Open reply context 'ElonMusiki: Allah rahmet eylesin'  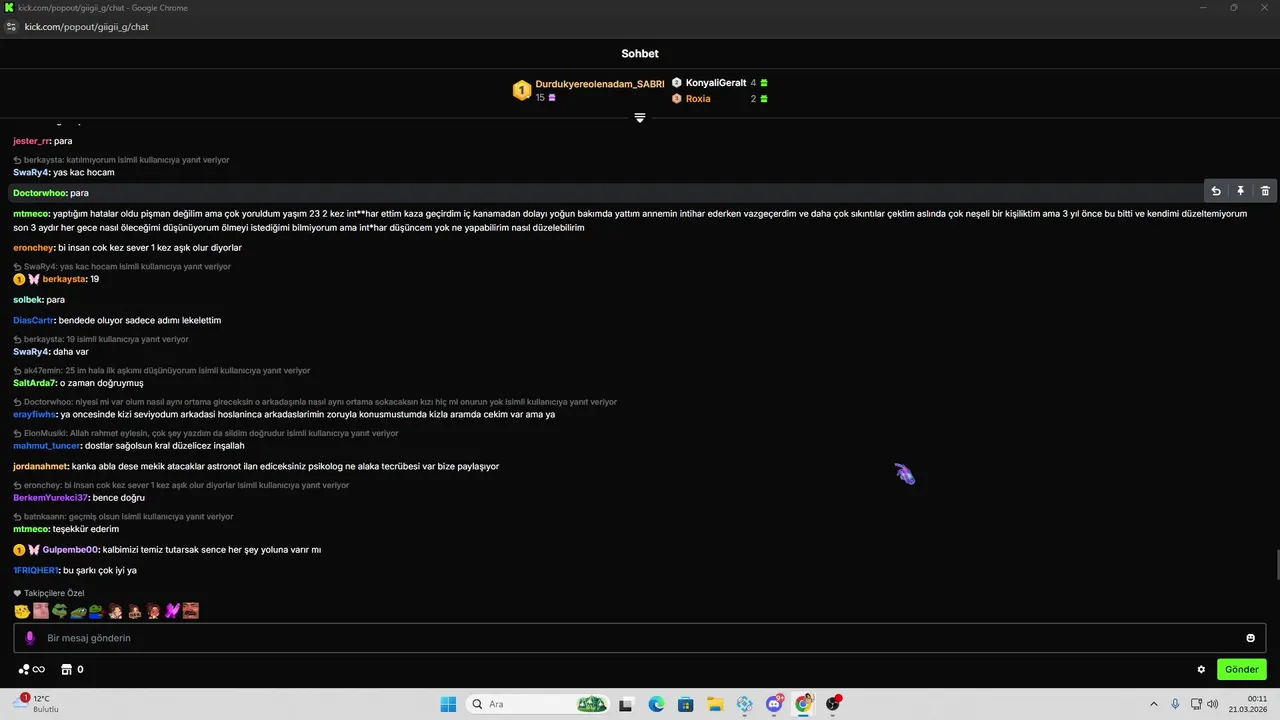coord(206,433)
